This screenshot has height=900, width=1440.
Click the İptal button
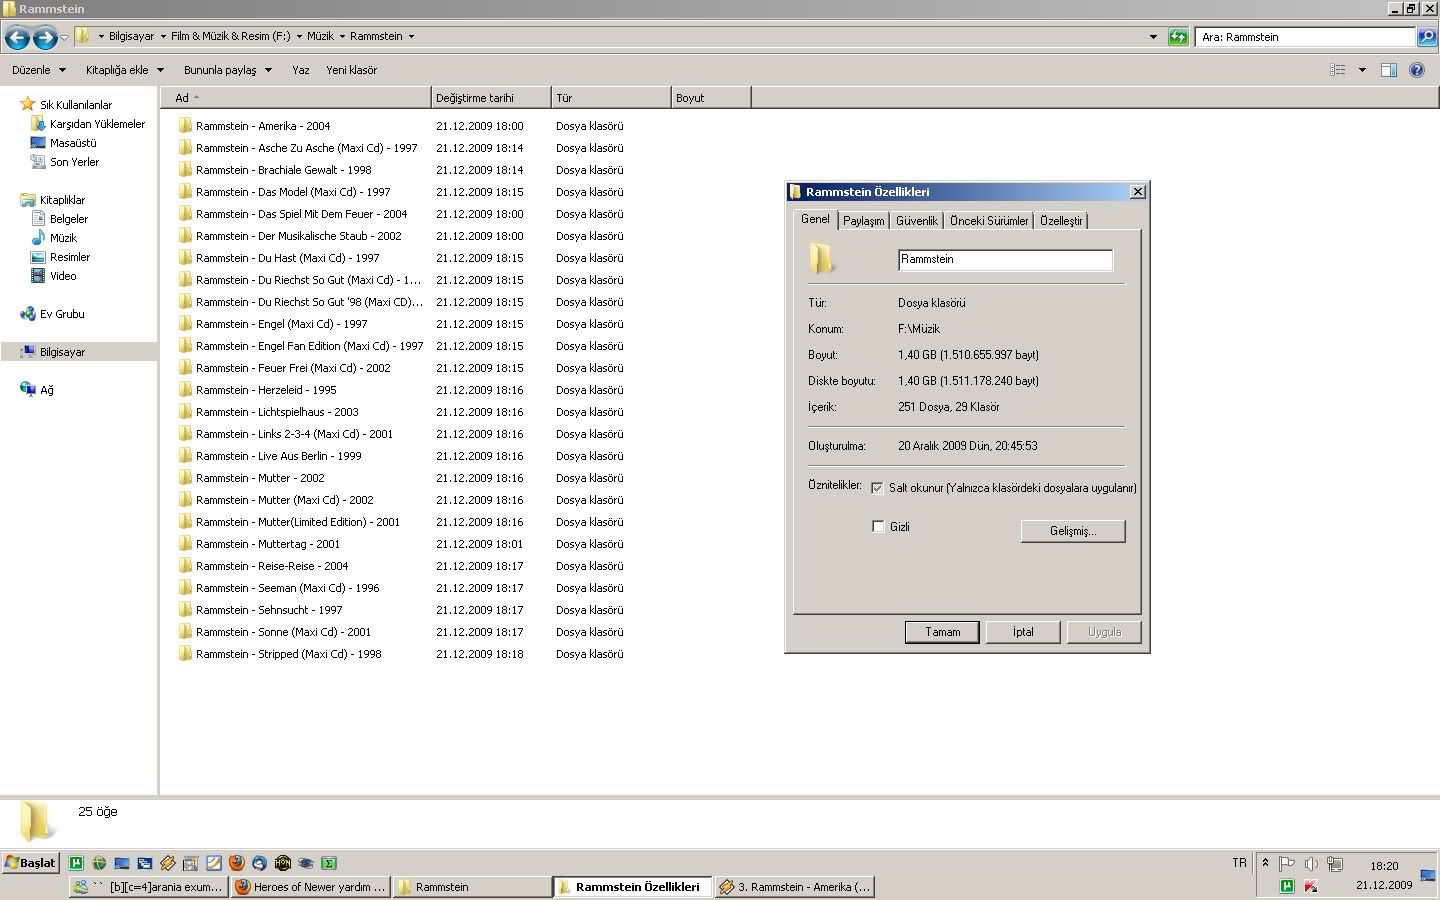1023,632
